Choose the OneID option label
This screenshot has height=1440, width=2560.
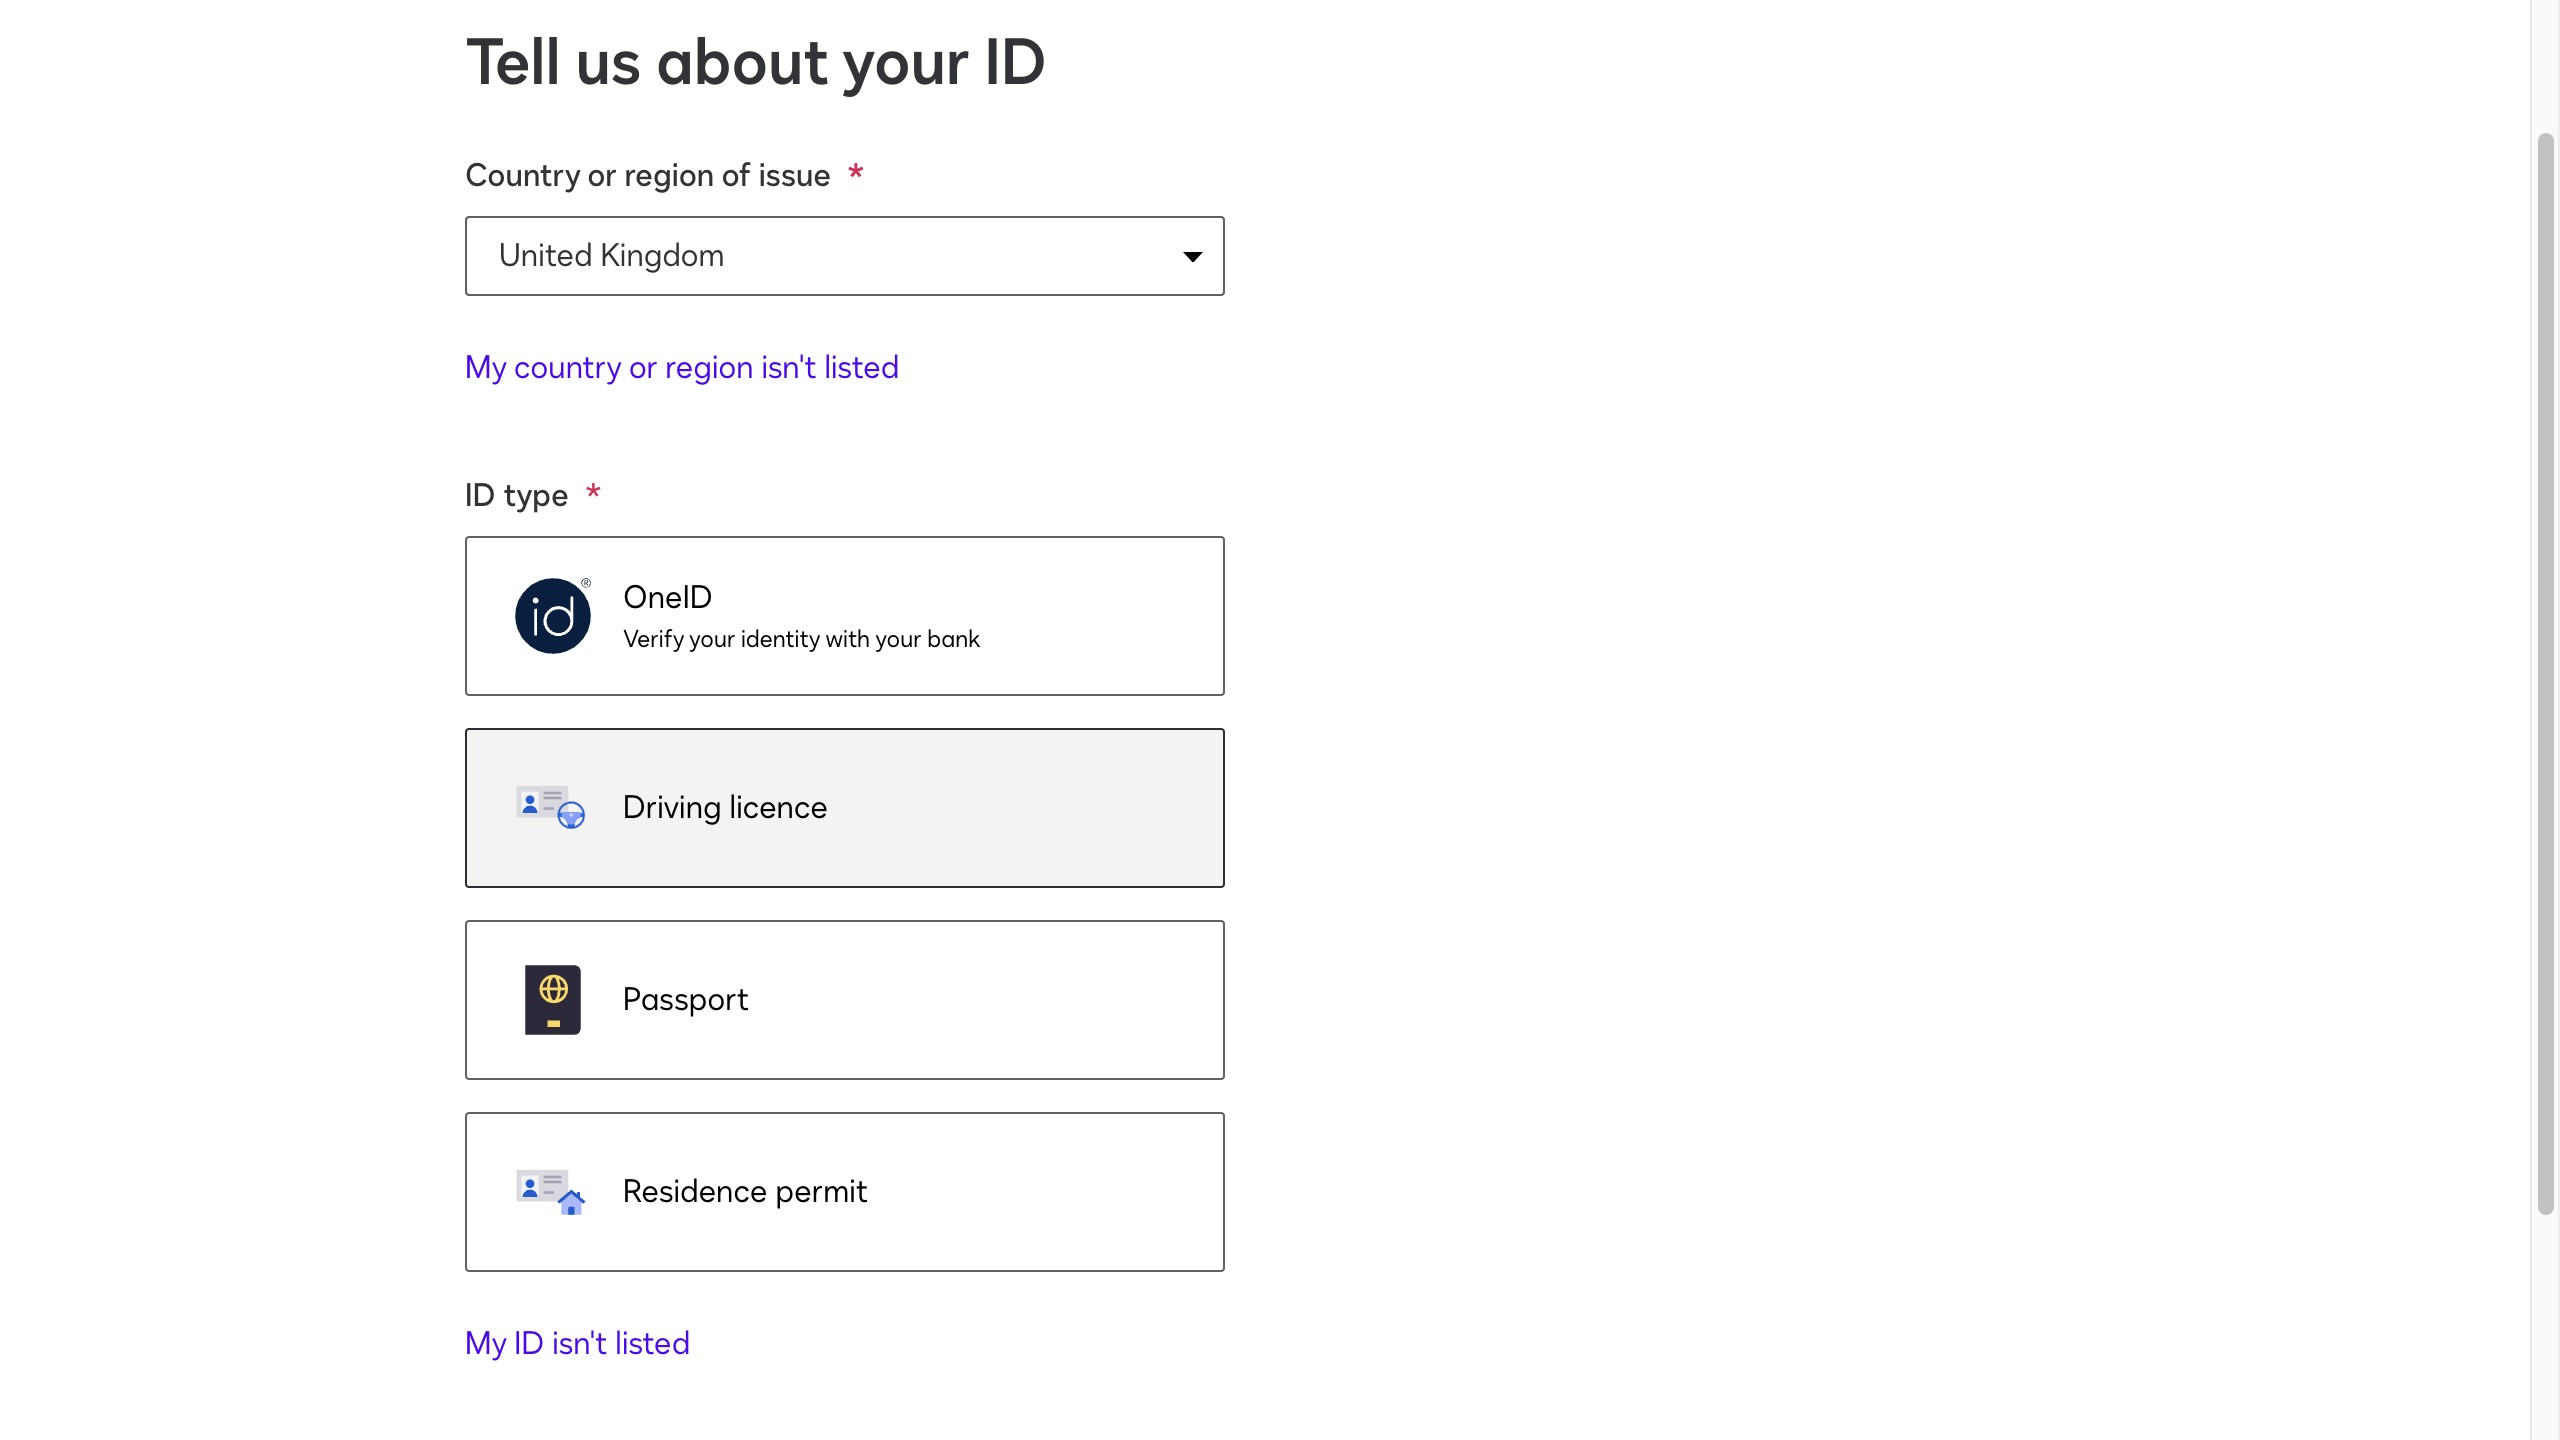point(667,597)
